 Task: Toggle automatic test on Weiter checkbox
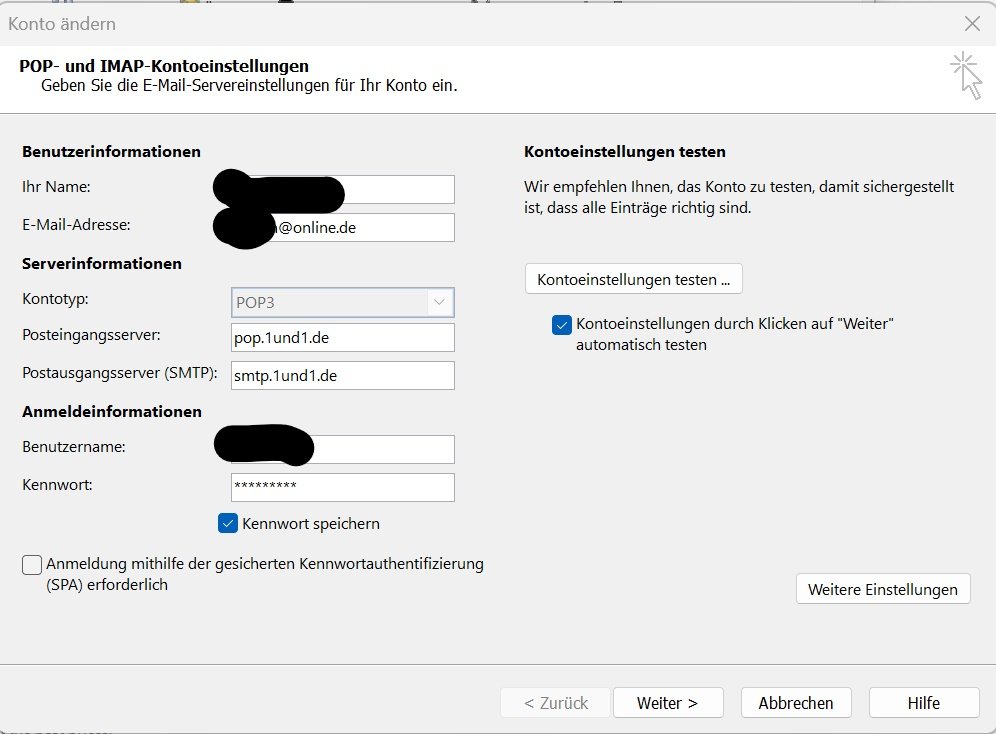[x=562, y=325]
